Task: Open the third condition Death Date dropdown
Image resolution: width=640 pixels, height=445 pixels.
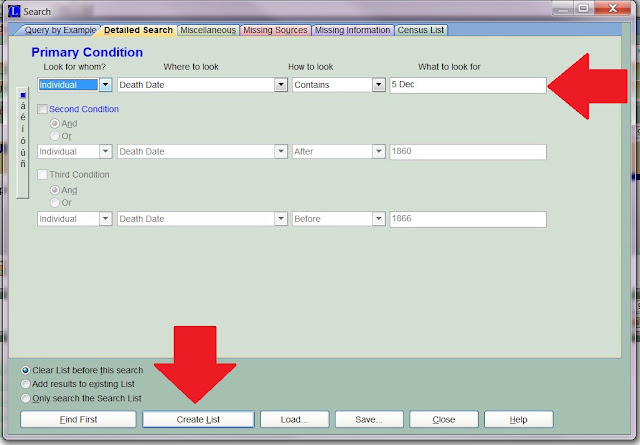Action: click(281, 218)
